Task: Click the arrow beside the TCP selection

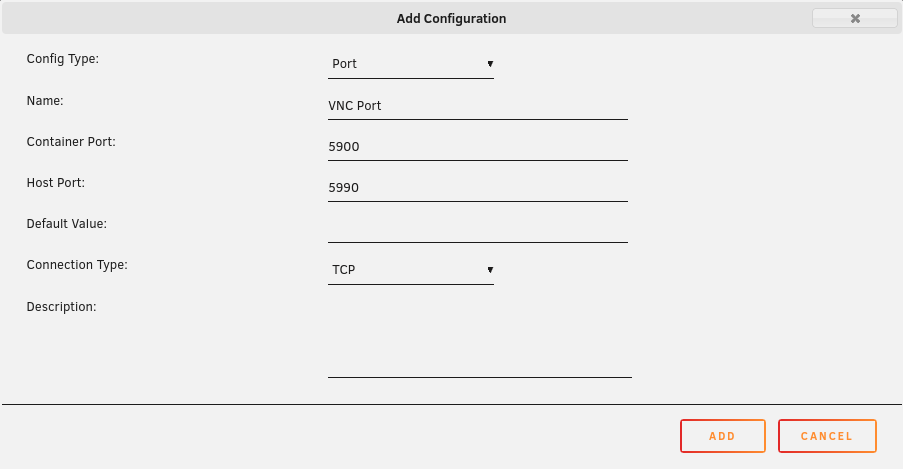Action: point(490,270)
